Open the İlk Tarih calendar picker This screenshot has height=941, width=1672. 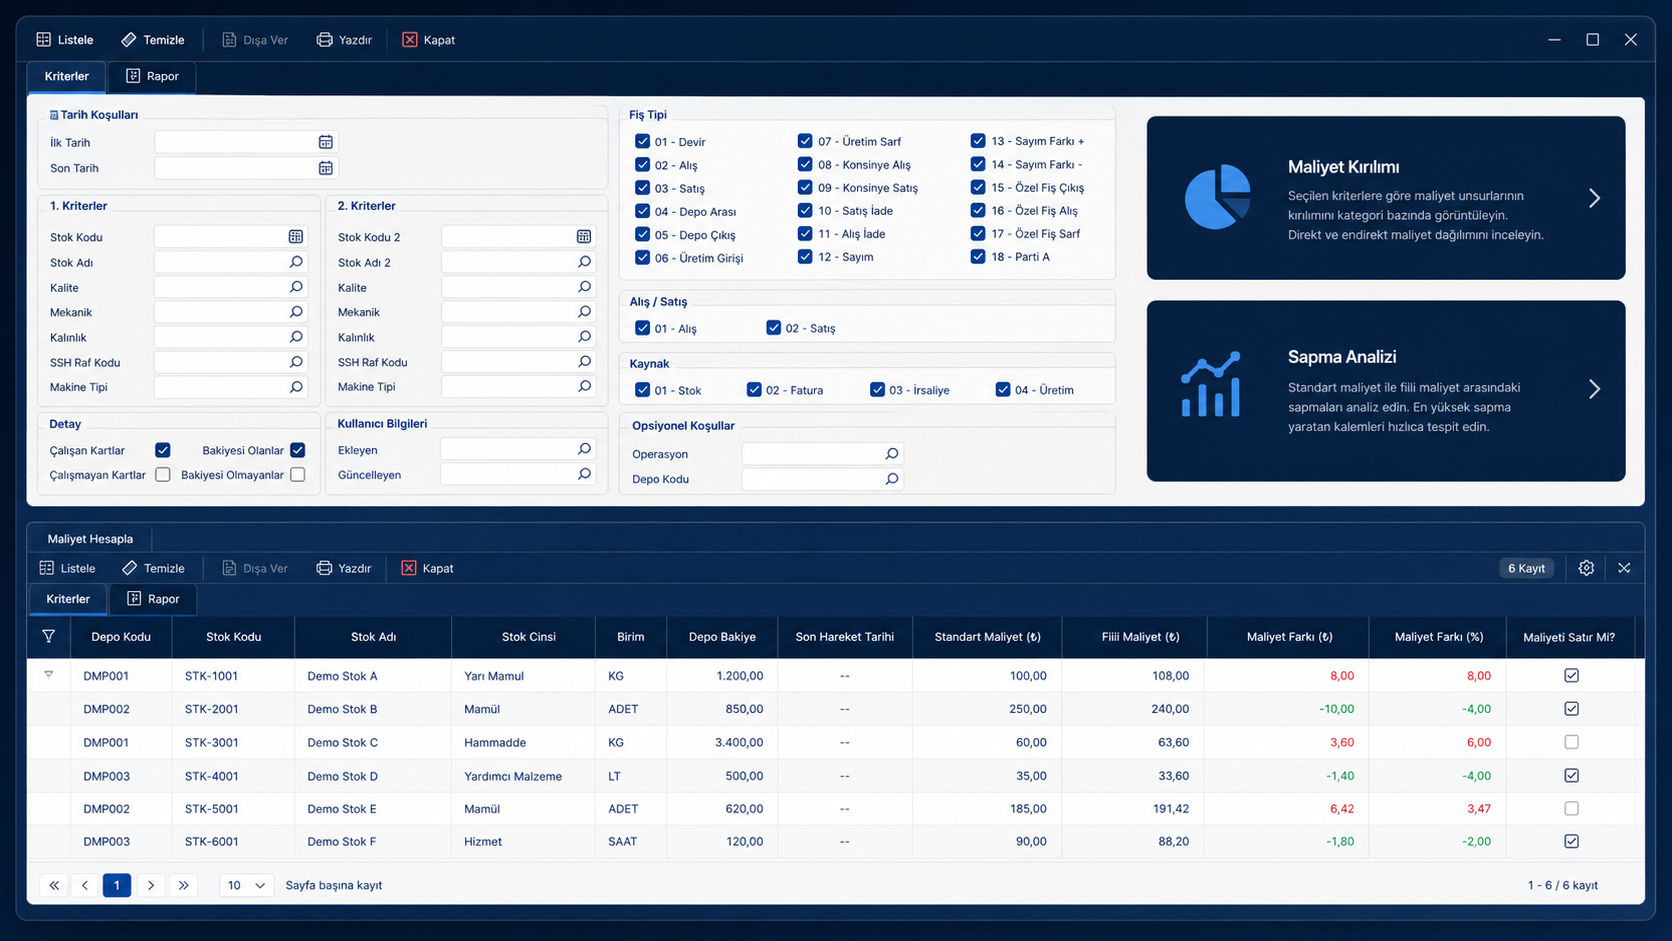pos(325,142)
